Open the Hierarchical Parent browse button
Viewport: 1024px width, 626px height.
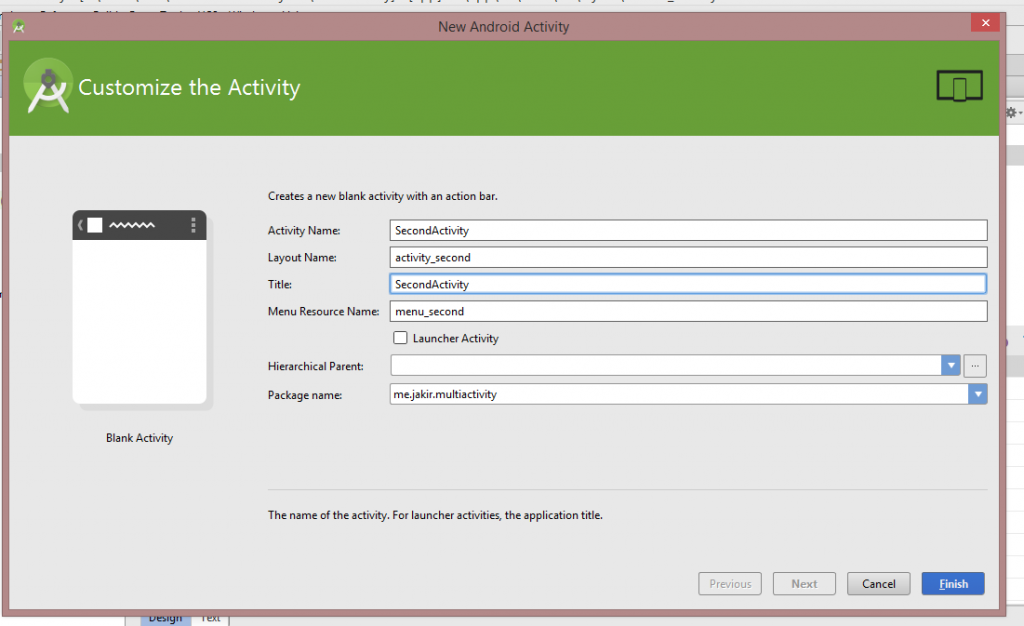pos(976,366)
